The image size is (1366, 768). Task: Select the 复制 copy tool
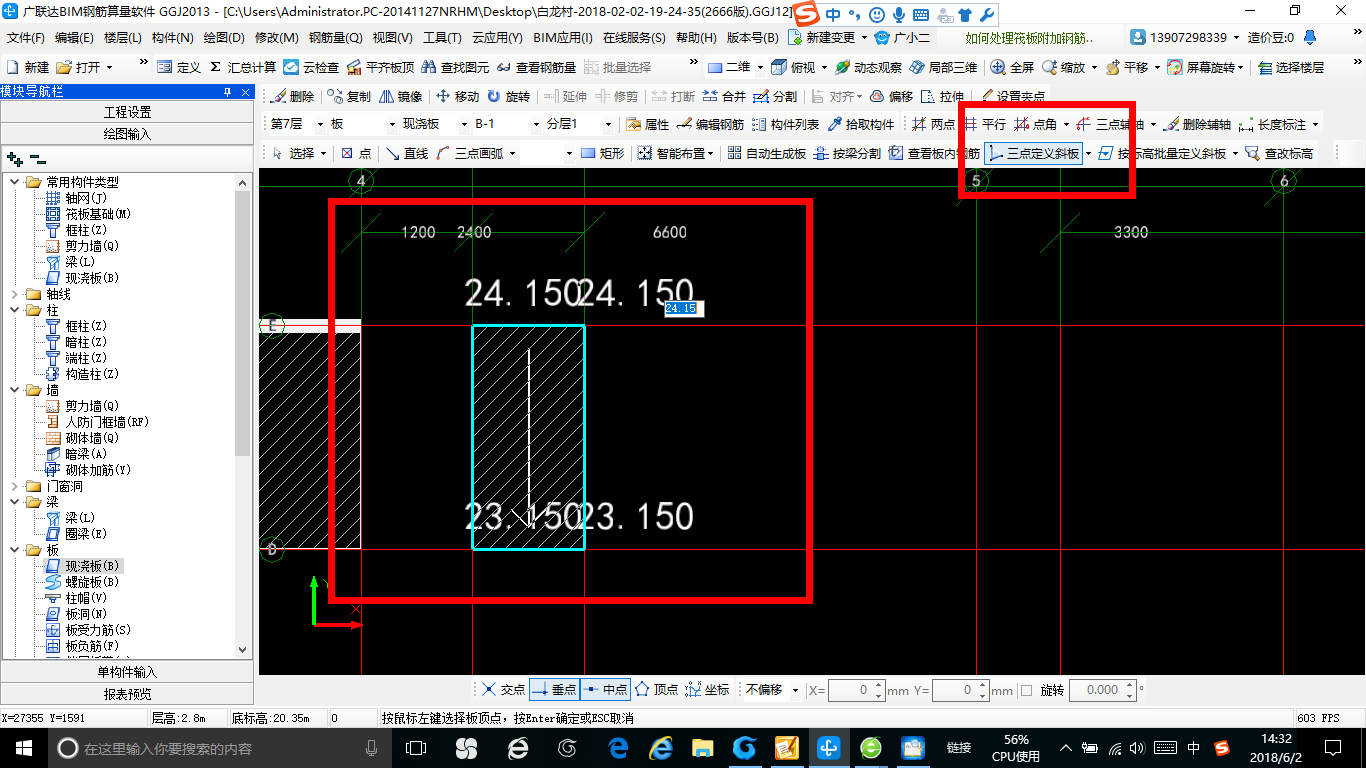click(x=348, y=97)
